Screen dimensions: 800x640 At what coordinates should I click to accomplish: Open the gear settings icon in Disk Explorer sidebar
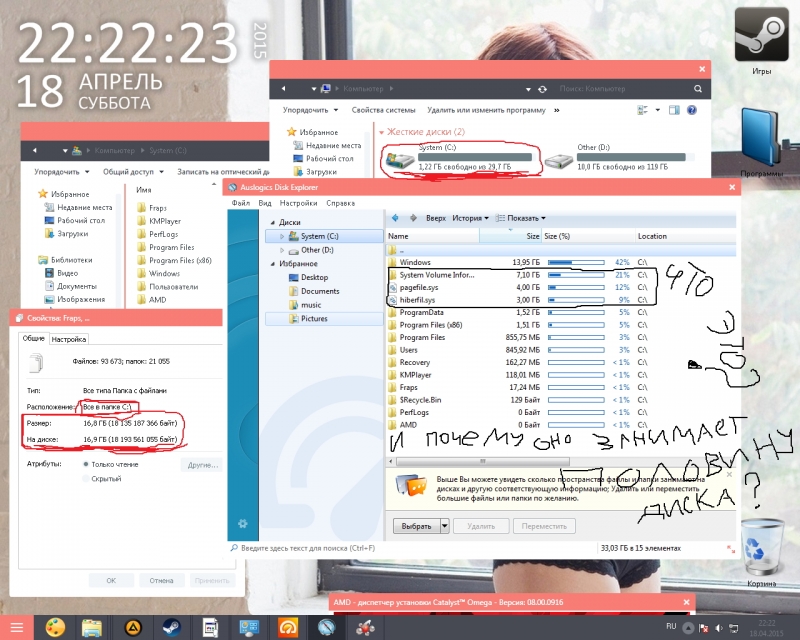click(x=243, y=523)
